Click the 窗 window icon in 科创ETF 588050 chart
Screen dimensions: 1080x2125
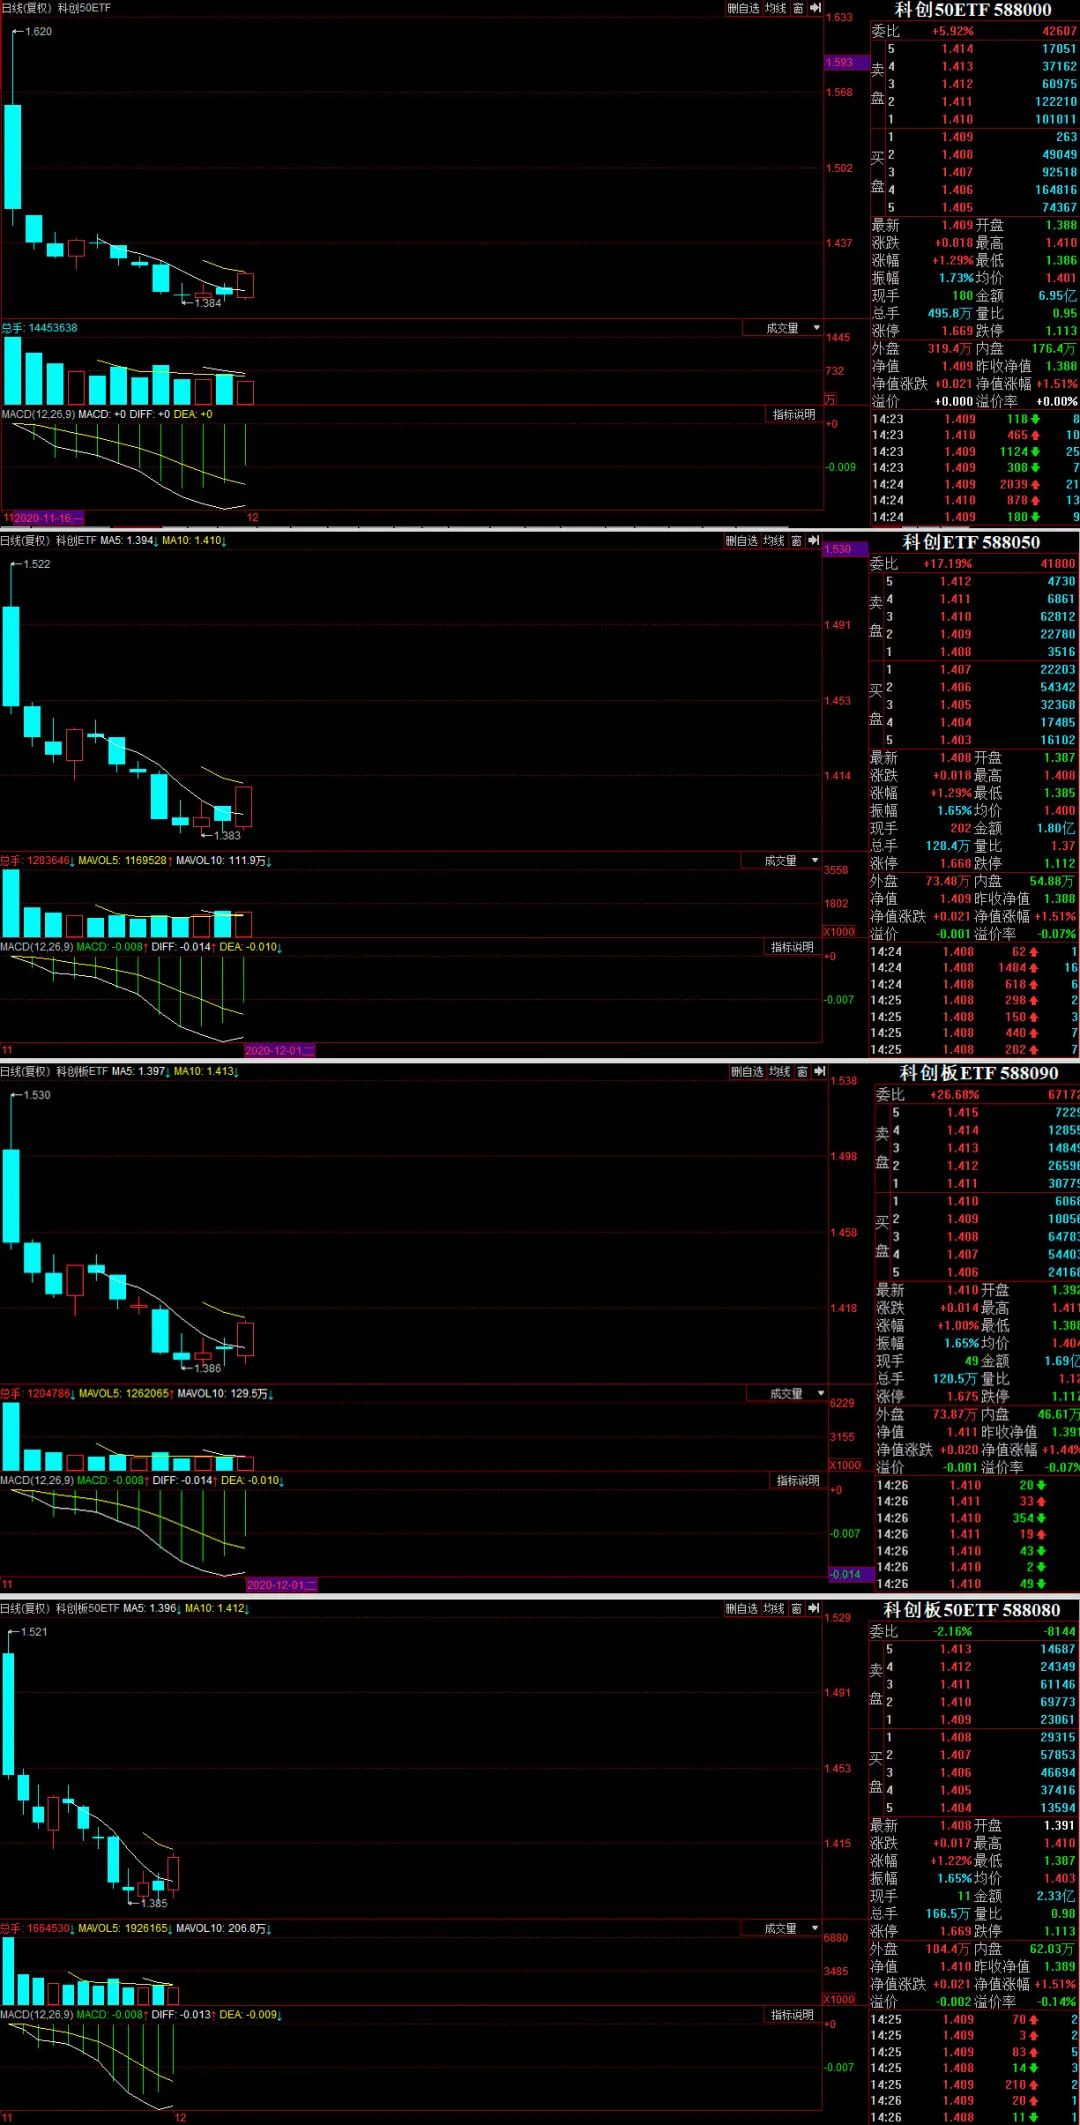[x=797, y=541]
